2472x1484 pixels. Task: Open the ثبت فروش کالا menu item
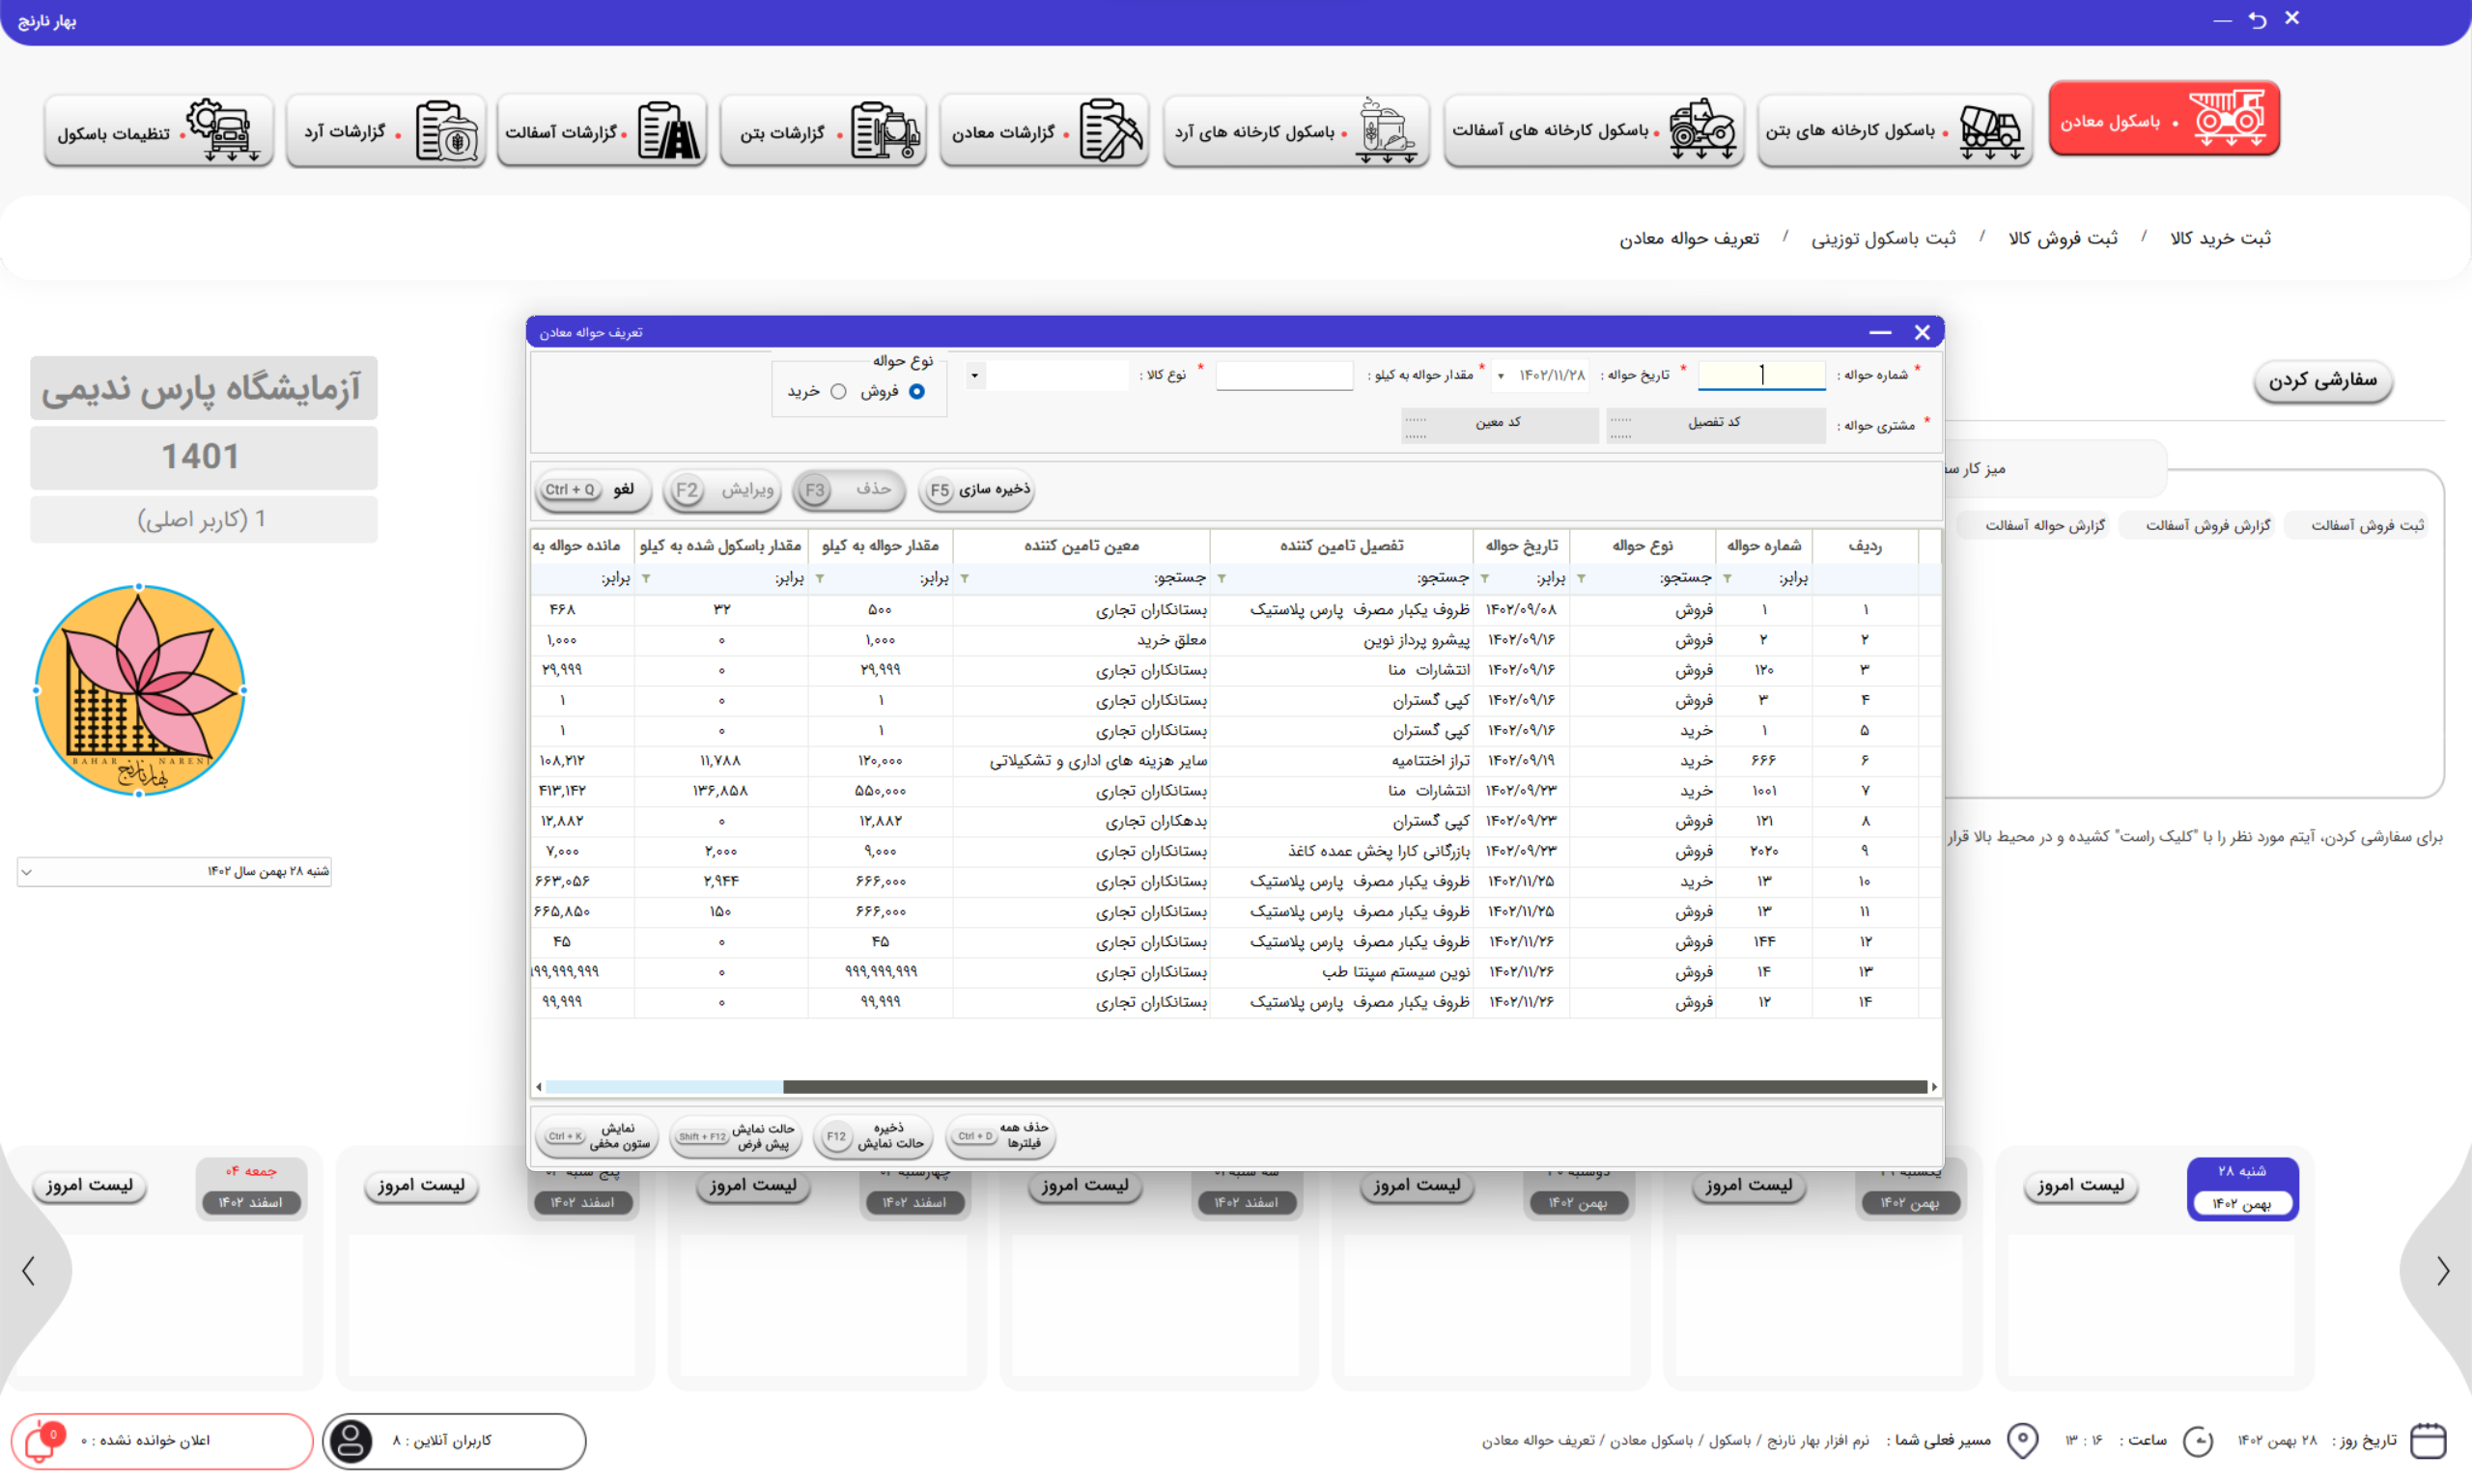(2063, 238)
